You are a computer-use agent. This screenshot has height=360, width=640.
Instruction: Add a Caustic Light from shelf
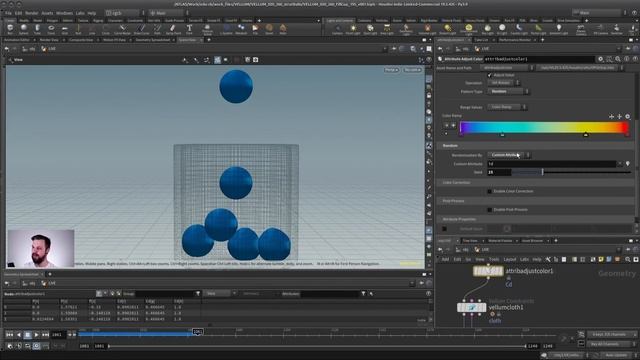[519, 29]
